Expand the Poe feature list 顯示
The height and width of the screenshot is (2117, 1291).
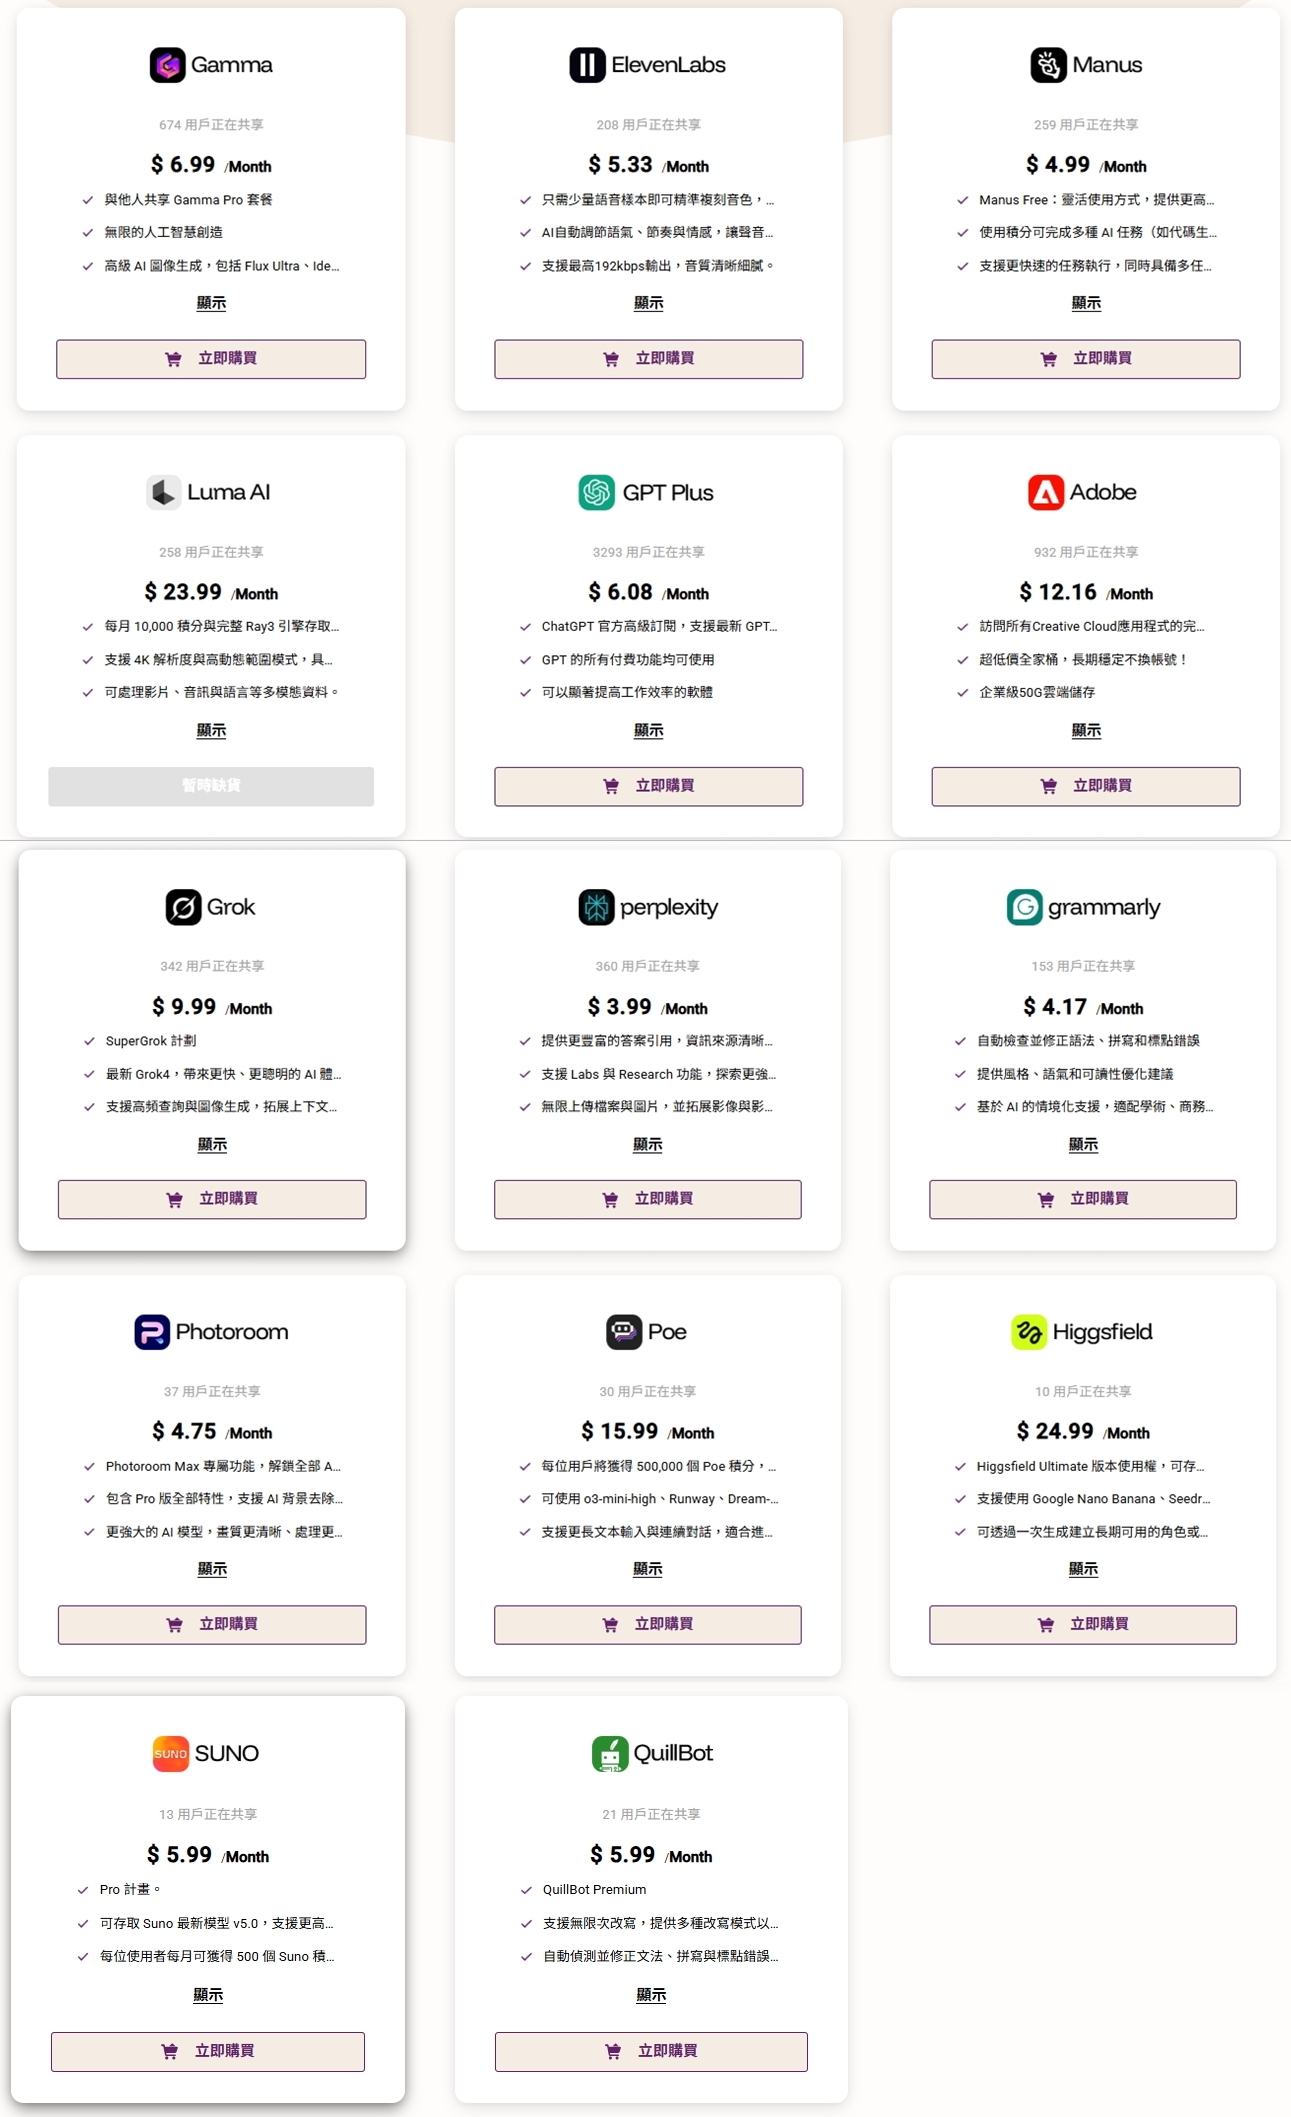(647, 1570)
